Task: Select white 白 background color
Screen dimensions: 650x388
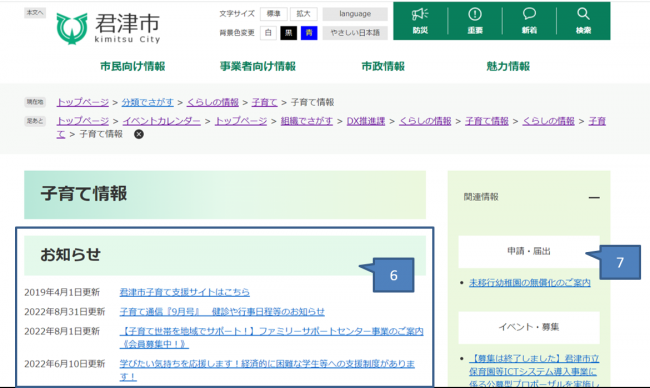Action: click(268, 33)
